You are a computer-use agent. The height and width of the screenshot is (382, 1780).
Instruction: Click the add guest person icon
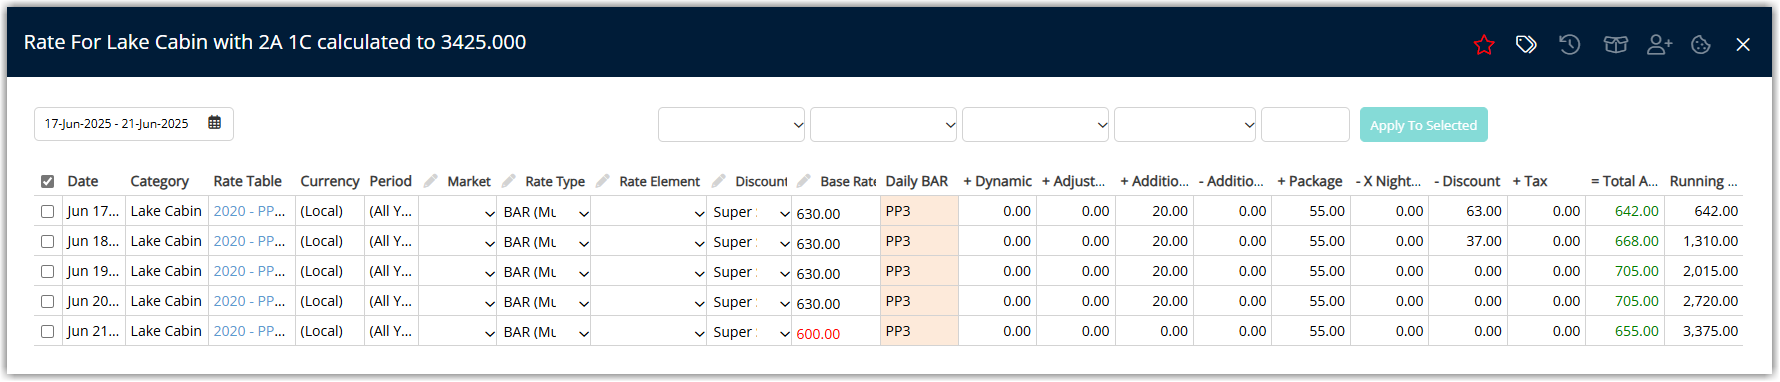click(x=1659, y=44)
